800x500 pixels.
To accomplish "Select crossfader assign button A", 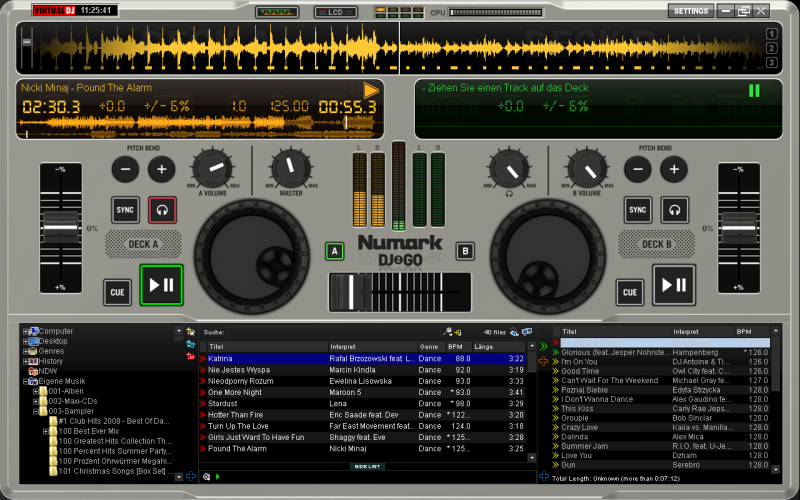I will (x=335, y=251).
